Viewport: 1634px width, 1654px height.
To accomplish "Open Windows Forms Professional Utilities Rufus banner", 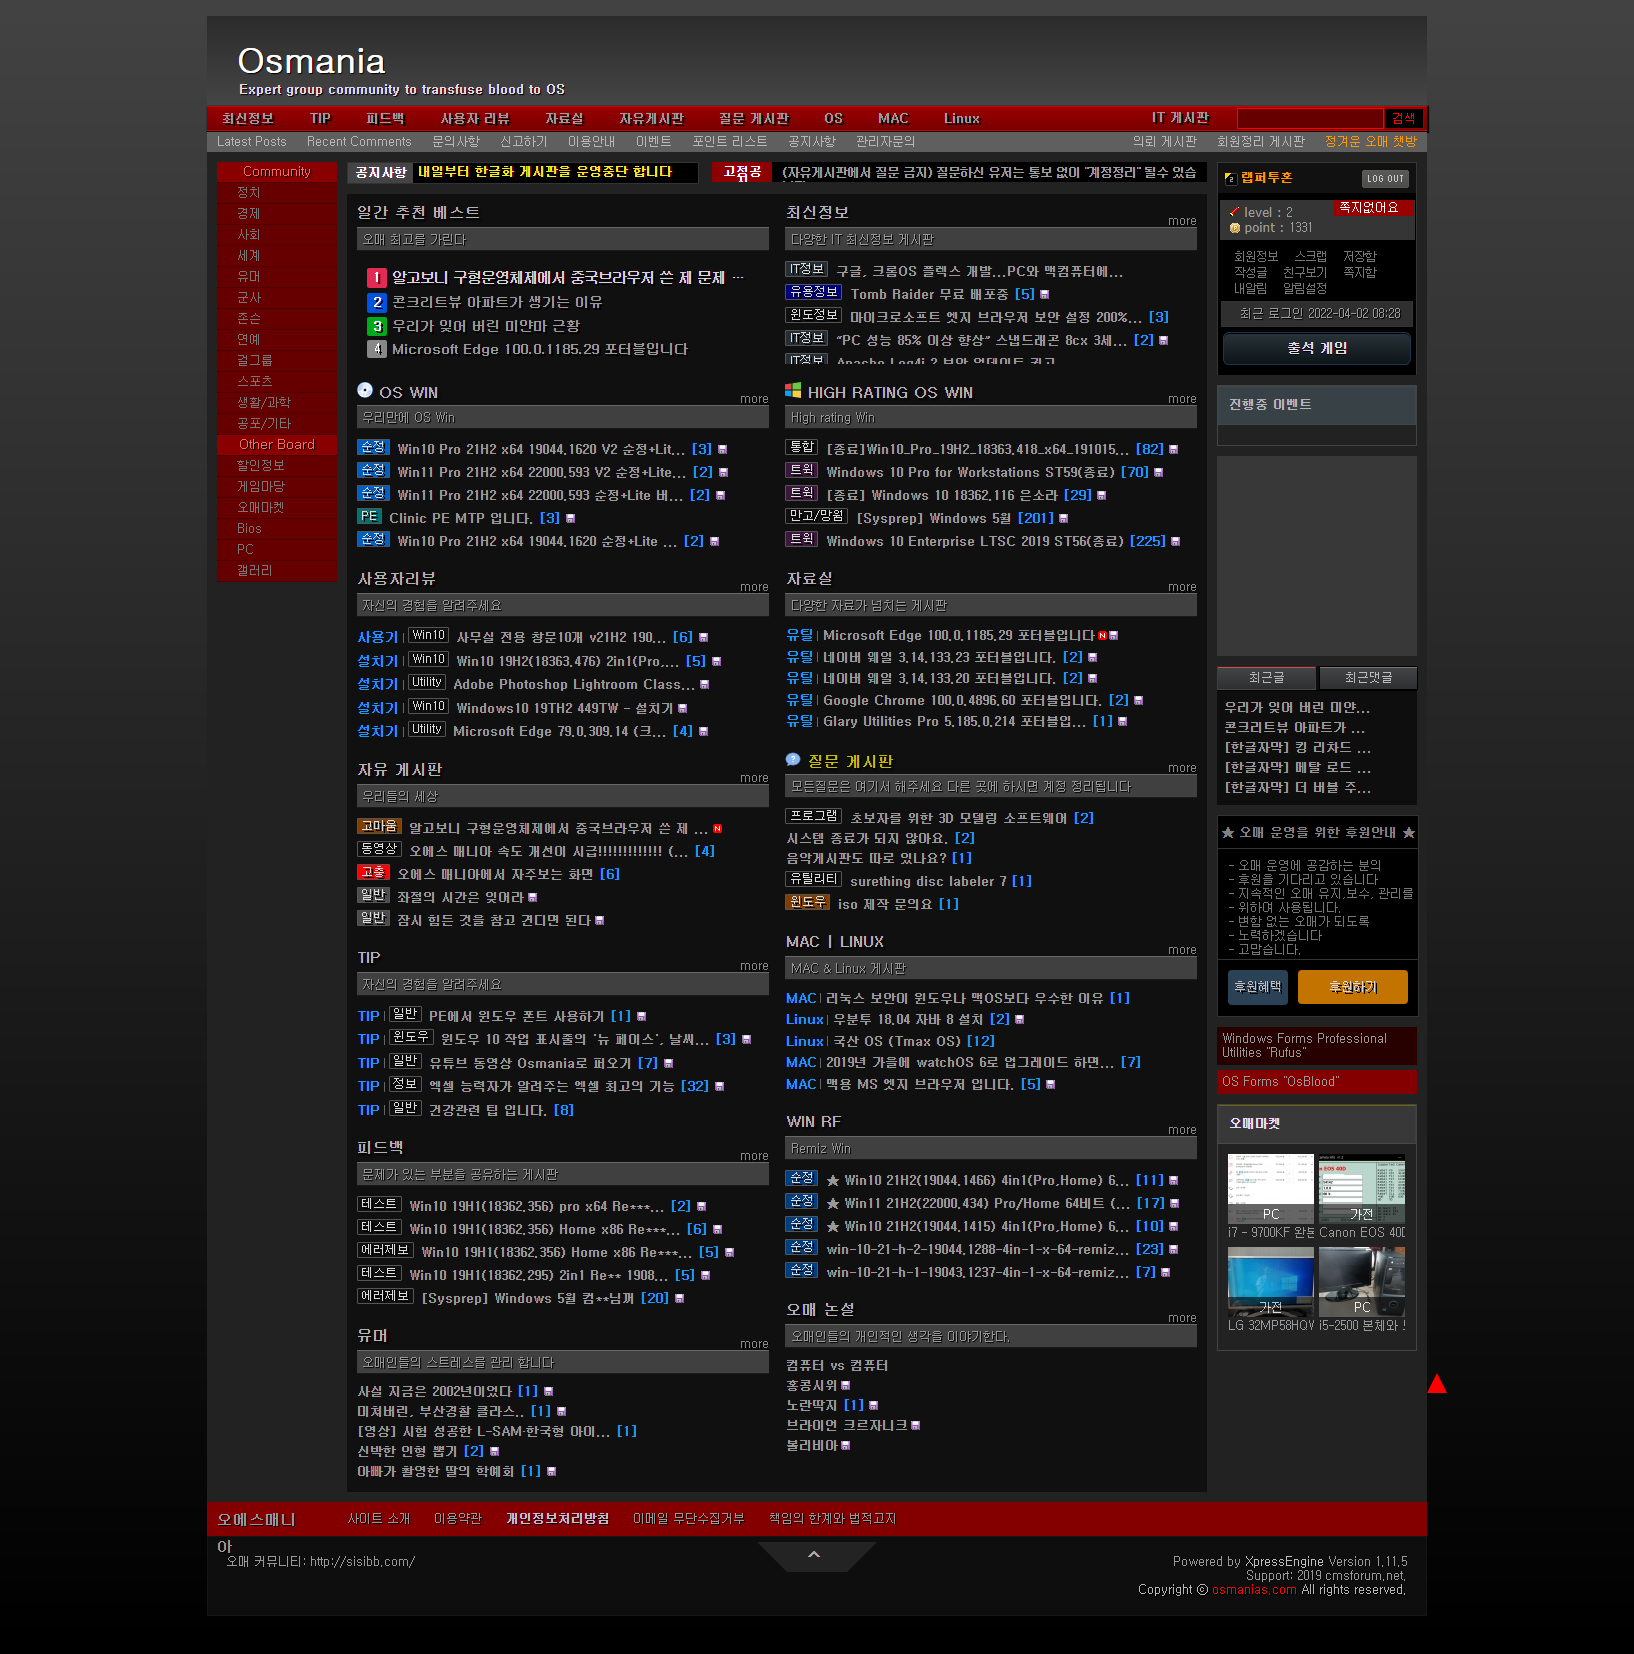I will 1317,1046.
